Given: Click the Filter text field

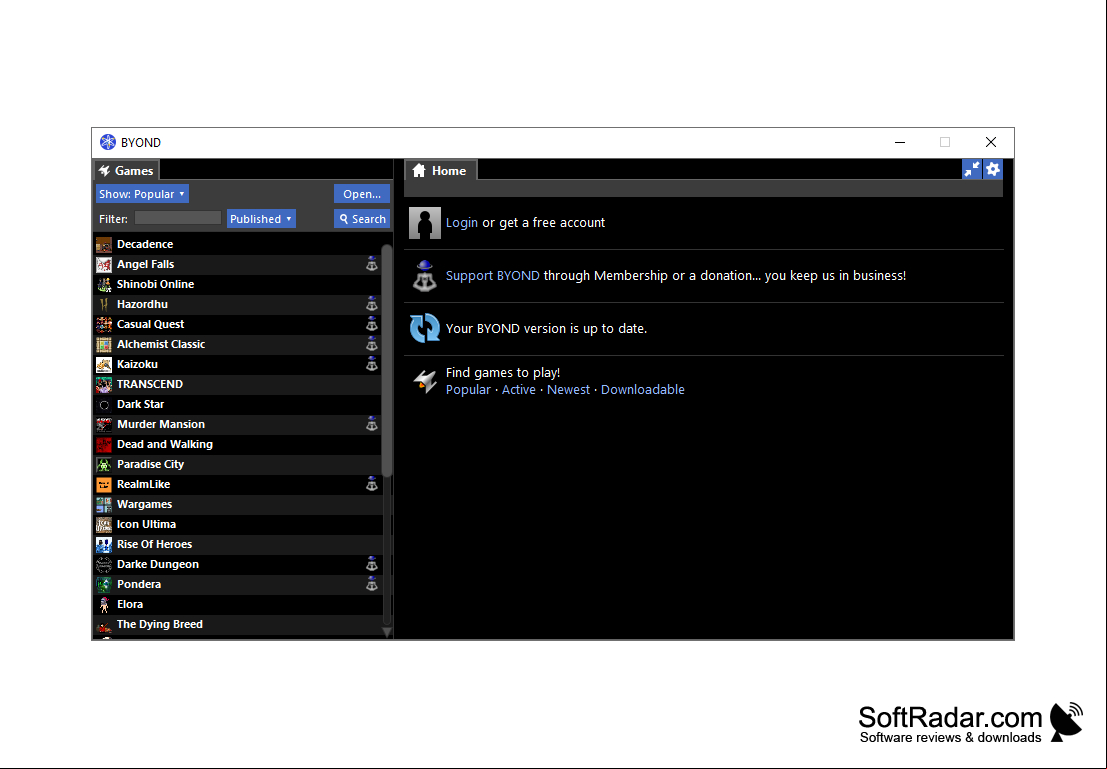Looking at the screenshot, I should (x=178, y=218).
